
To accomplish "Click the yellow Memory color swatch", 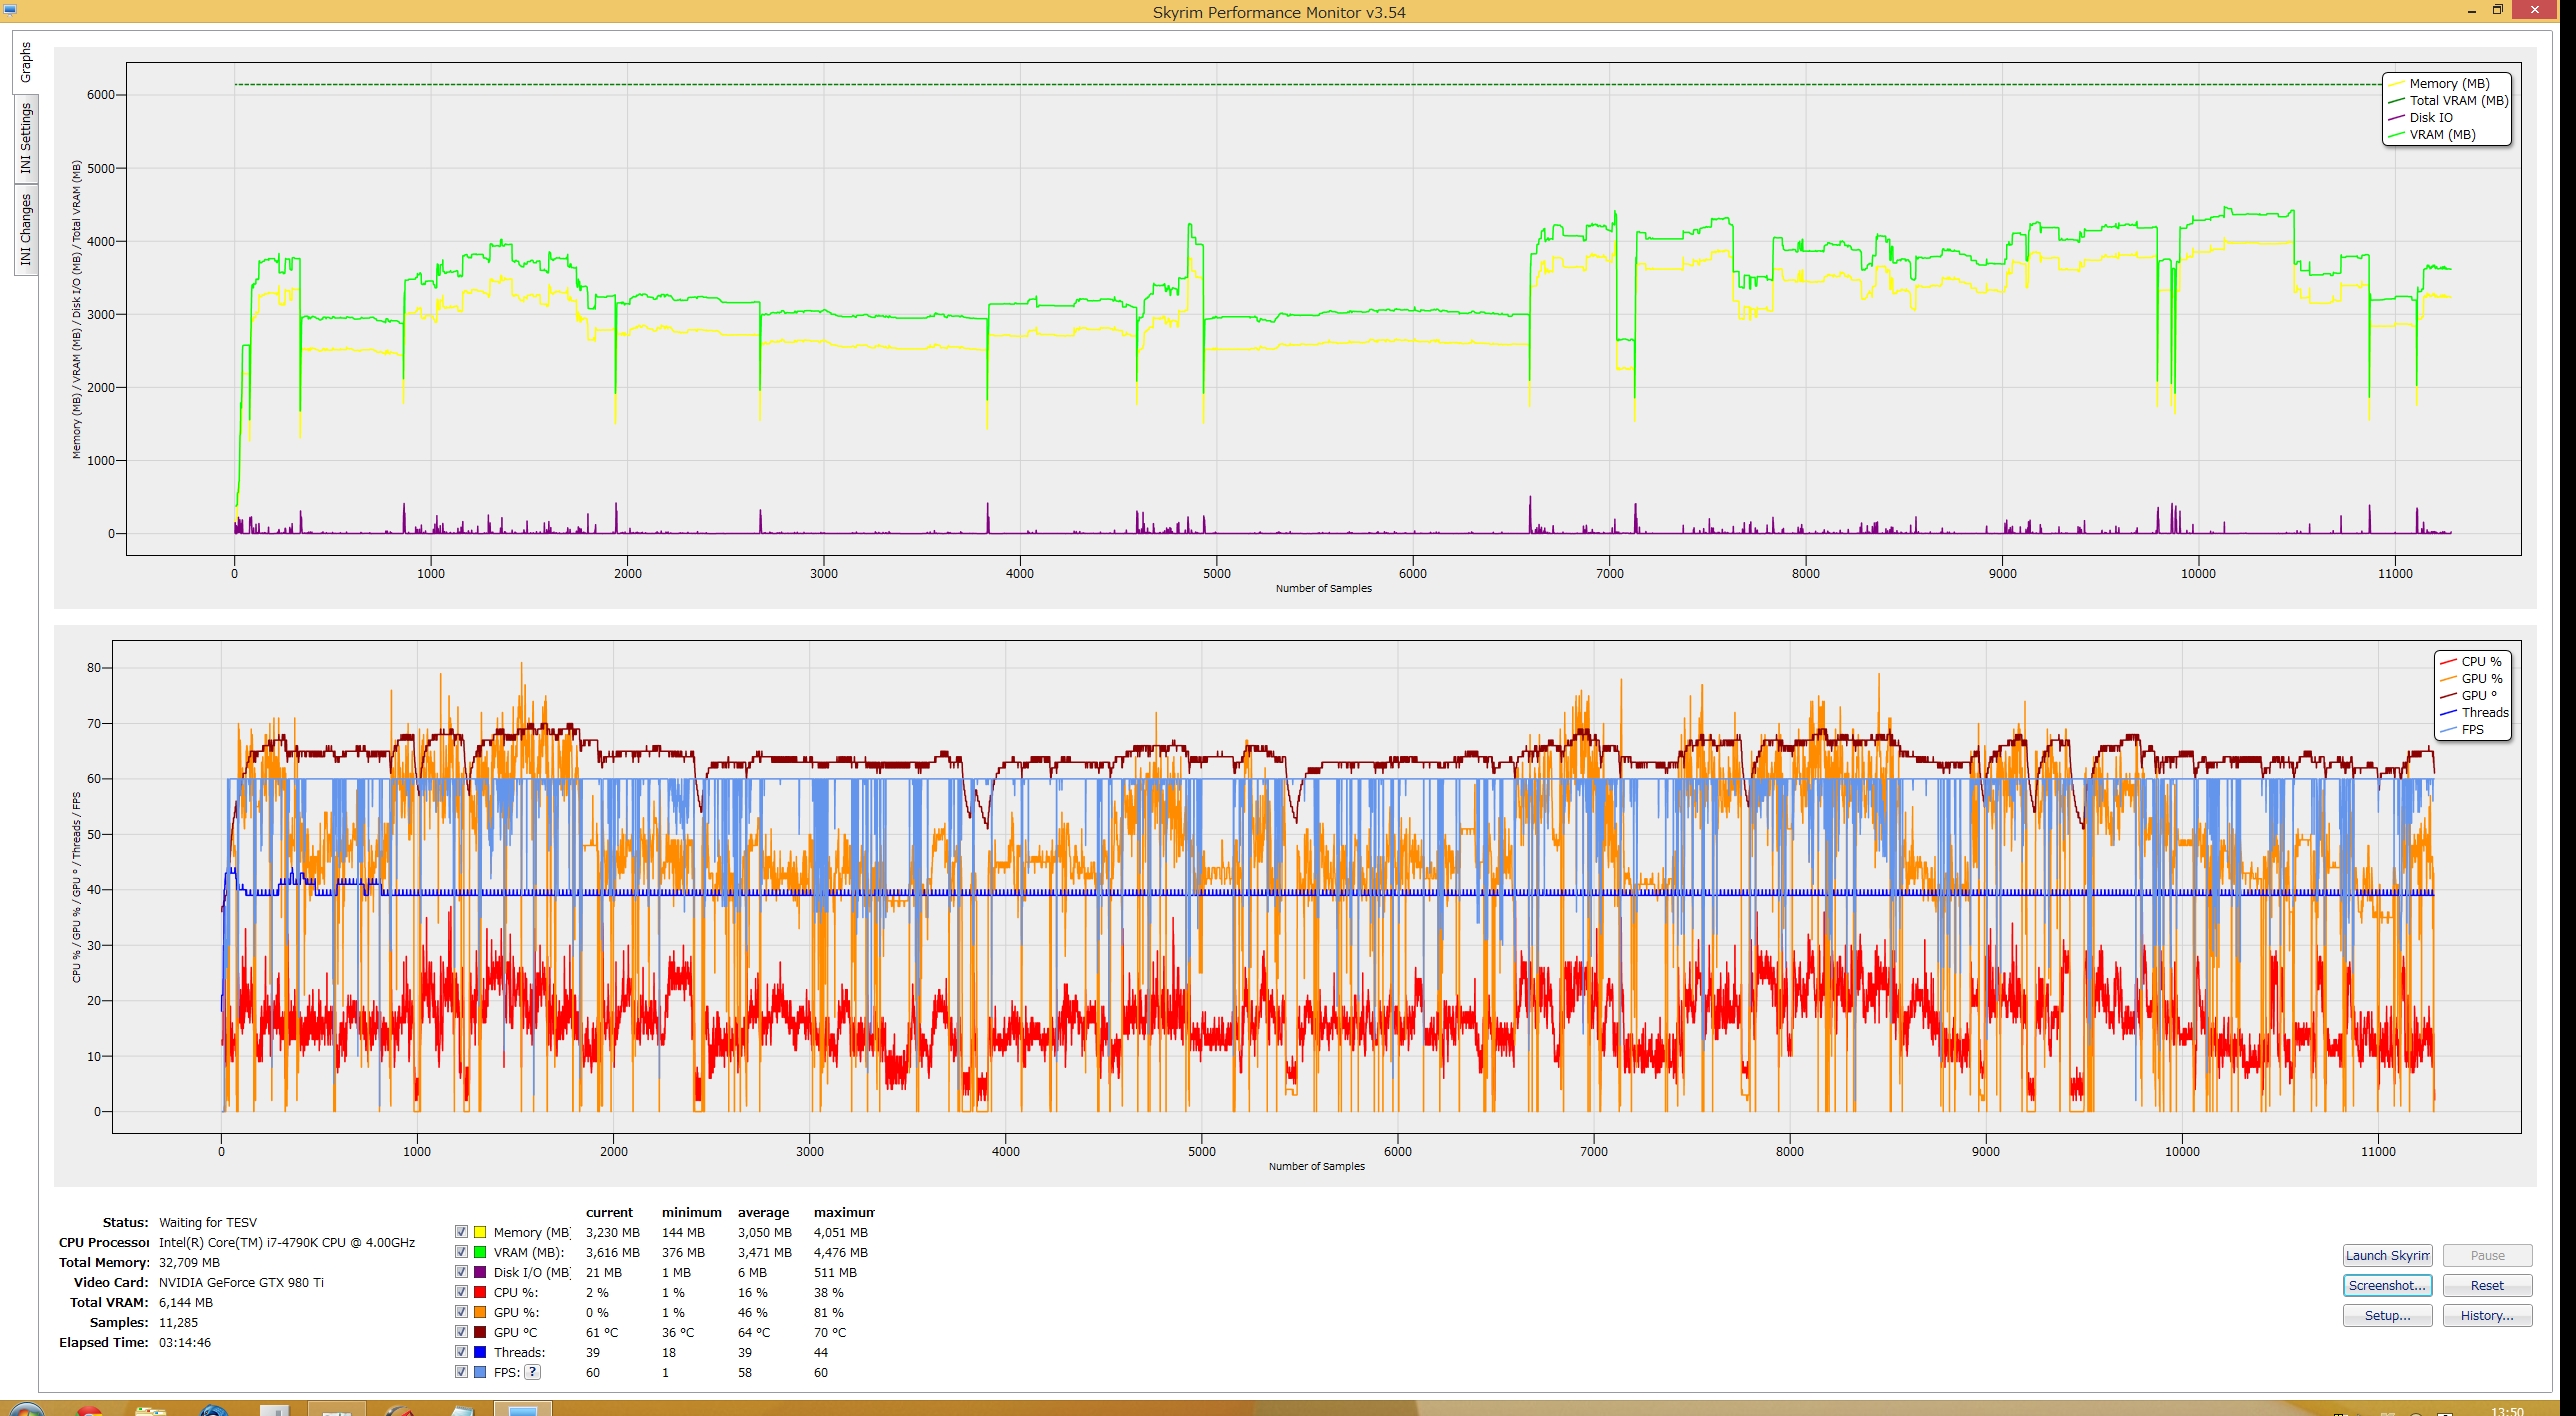I will tap(480, 1232).
